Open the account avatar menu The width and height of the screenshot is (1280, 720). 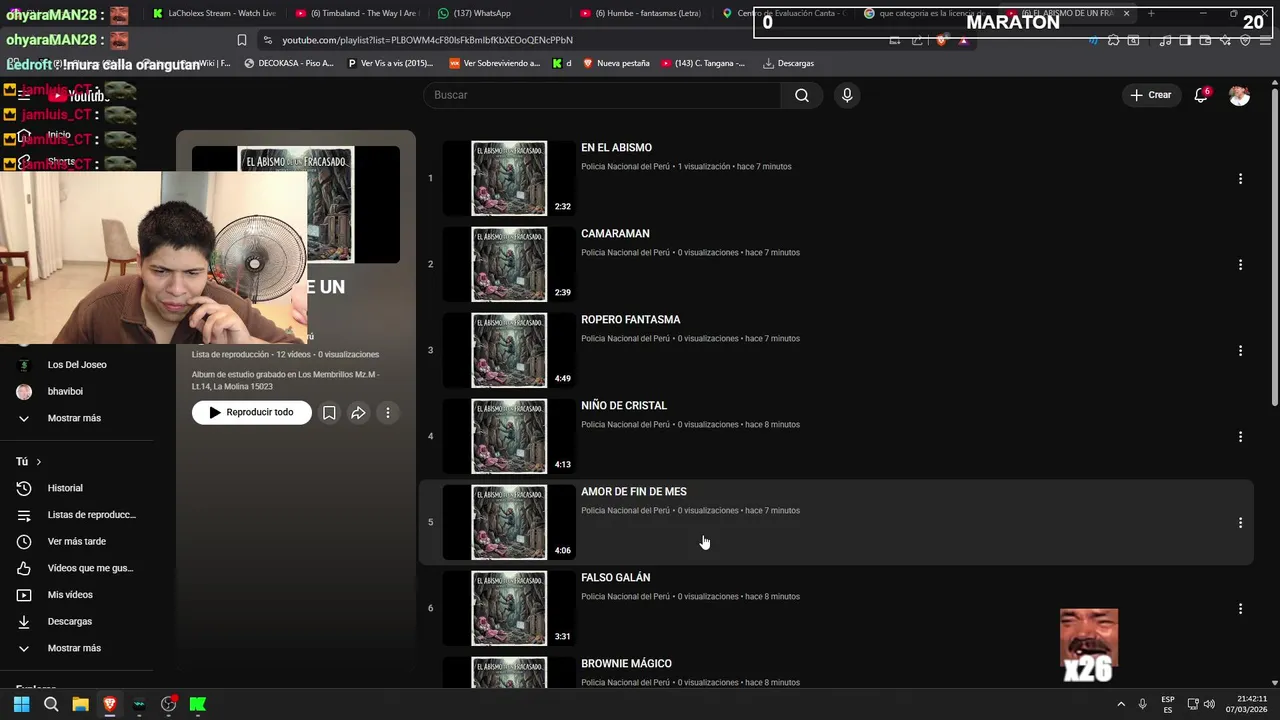point(1239,95)
